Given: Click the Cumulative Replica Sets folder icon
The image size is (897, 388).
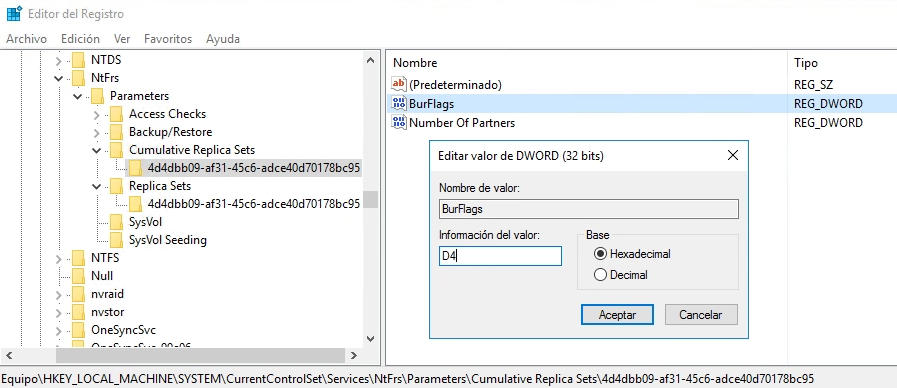Looking at the screenshot, I should pos(116,150).
